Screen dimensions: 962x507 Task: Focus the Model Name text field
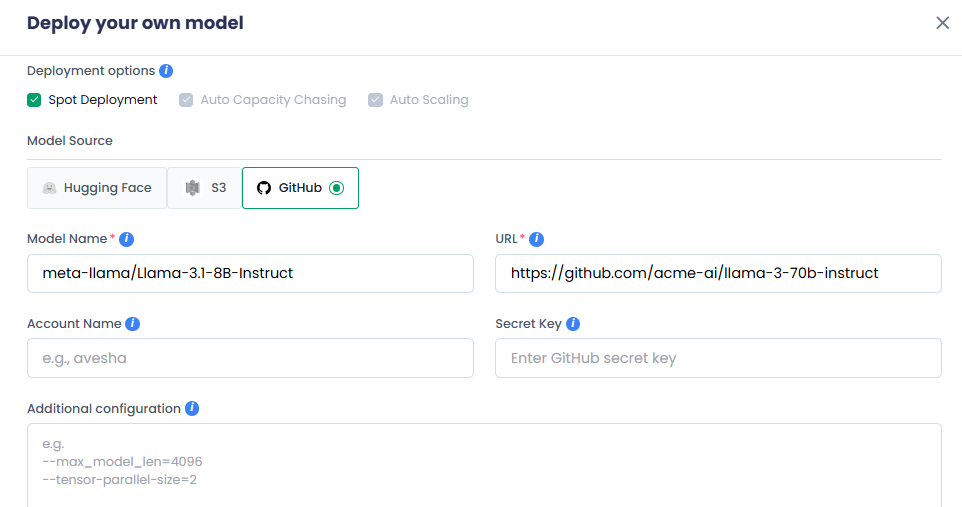coord(250,273)
